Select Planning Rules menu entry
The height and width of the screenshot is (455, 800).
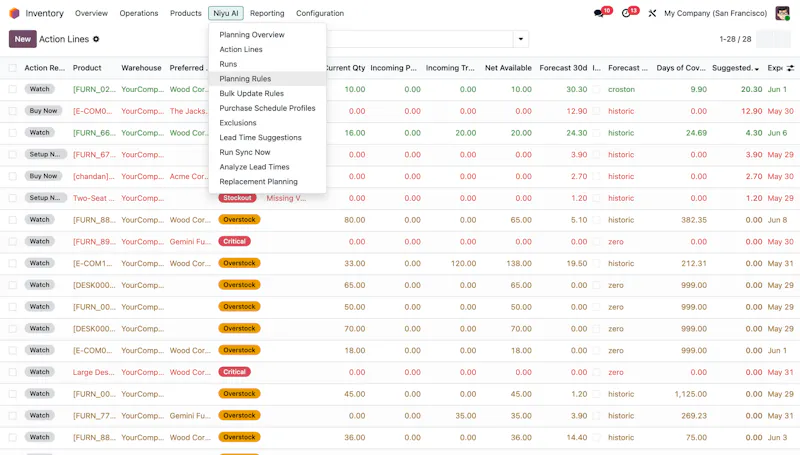(x=267, y=79)
